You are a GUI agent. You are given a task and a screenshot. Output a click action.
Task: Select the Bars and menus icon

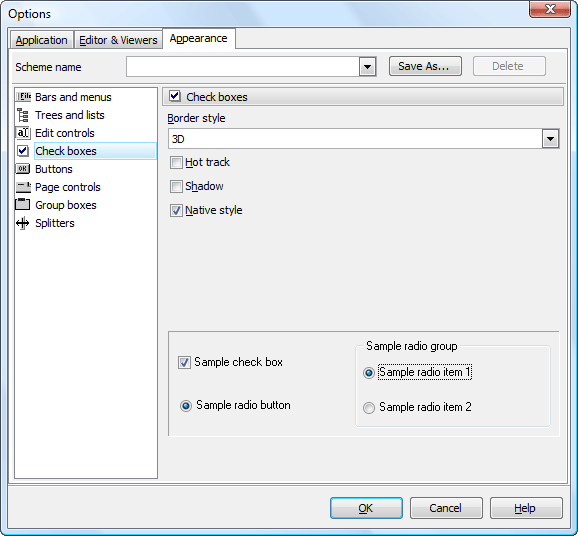tap(23, 97)
